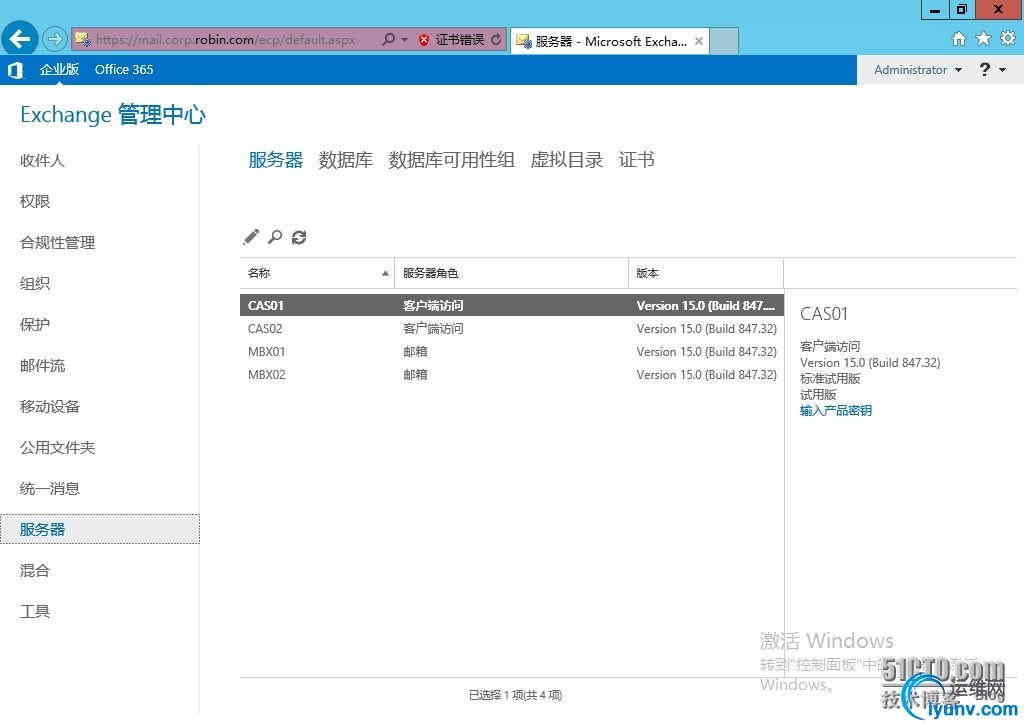Open 权限 in left navigation

tap(35, 201)
